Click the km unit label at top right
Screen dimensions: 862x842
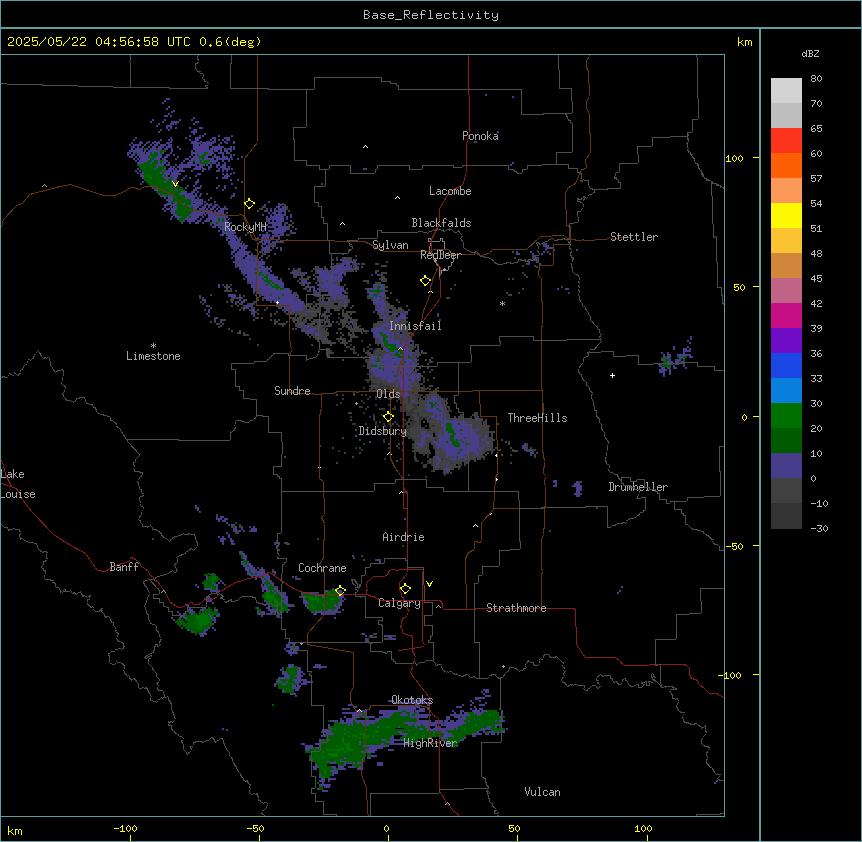coord(744,42)
